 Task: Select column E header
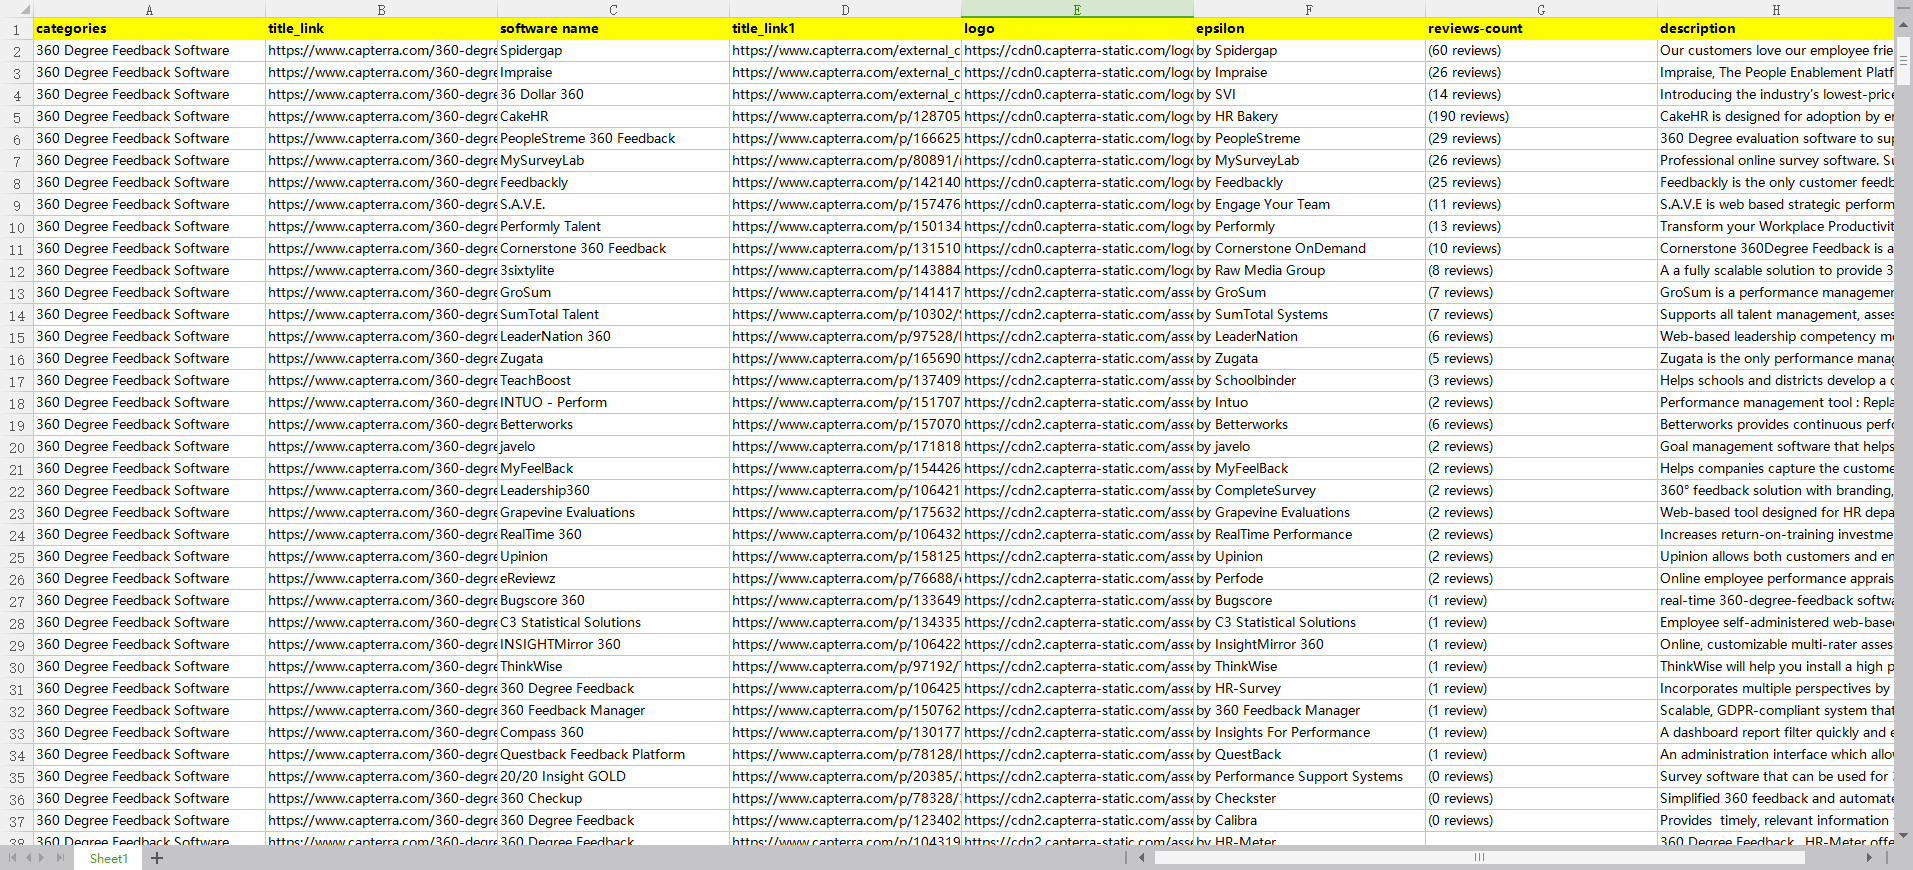click(1077, 9)
